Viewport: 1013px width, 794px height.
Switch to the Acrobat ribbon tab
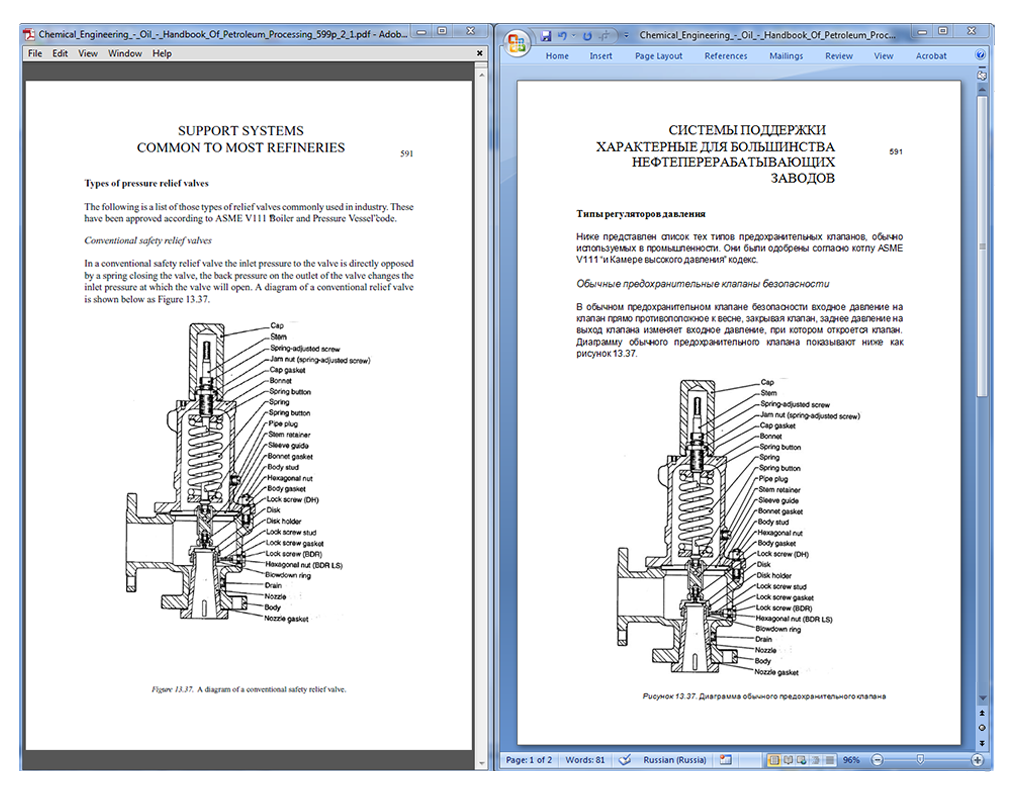point(931,56)
